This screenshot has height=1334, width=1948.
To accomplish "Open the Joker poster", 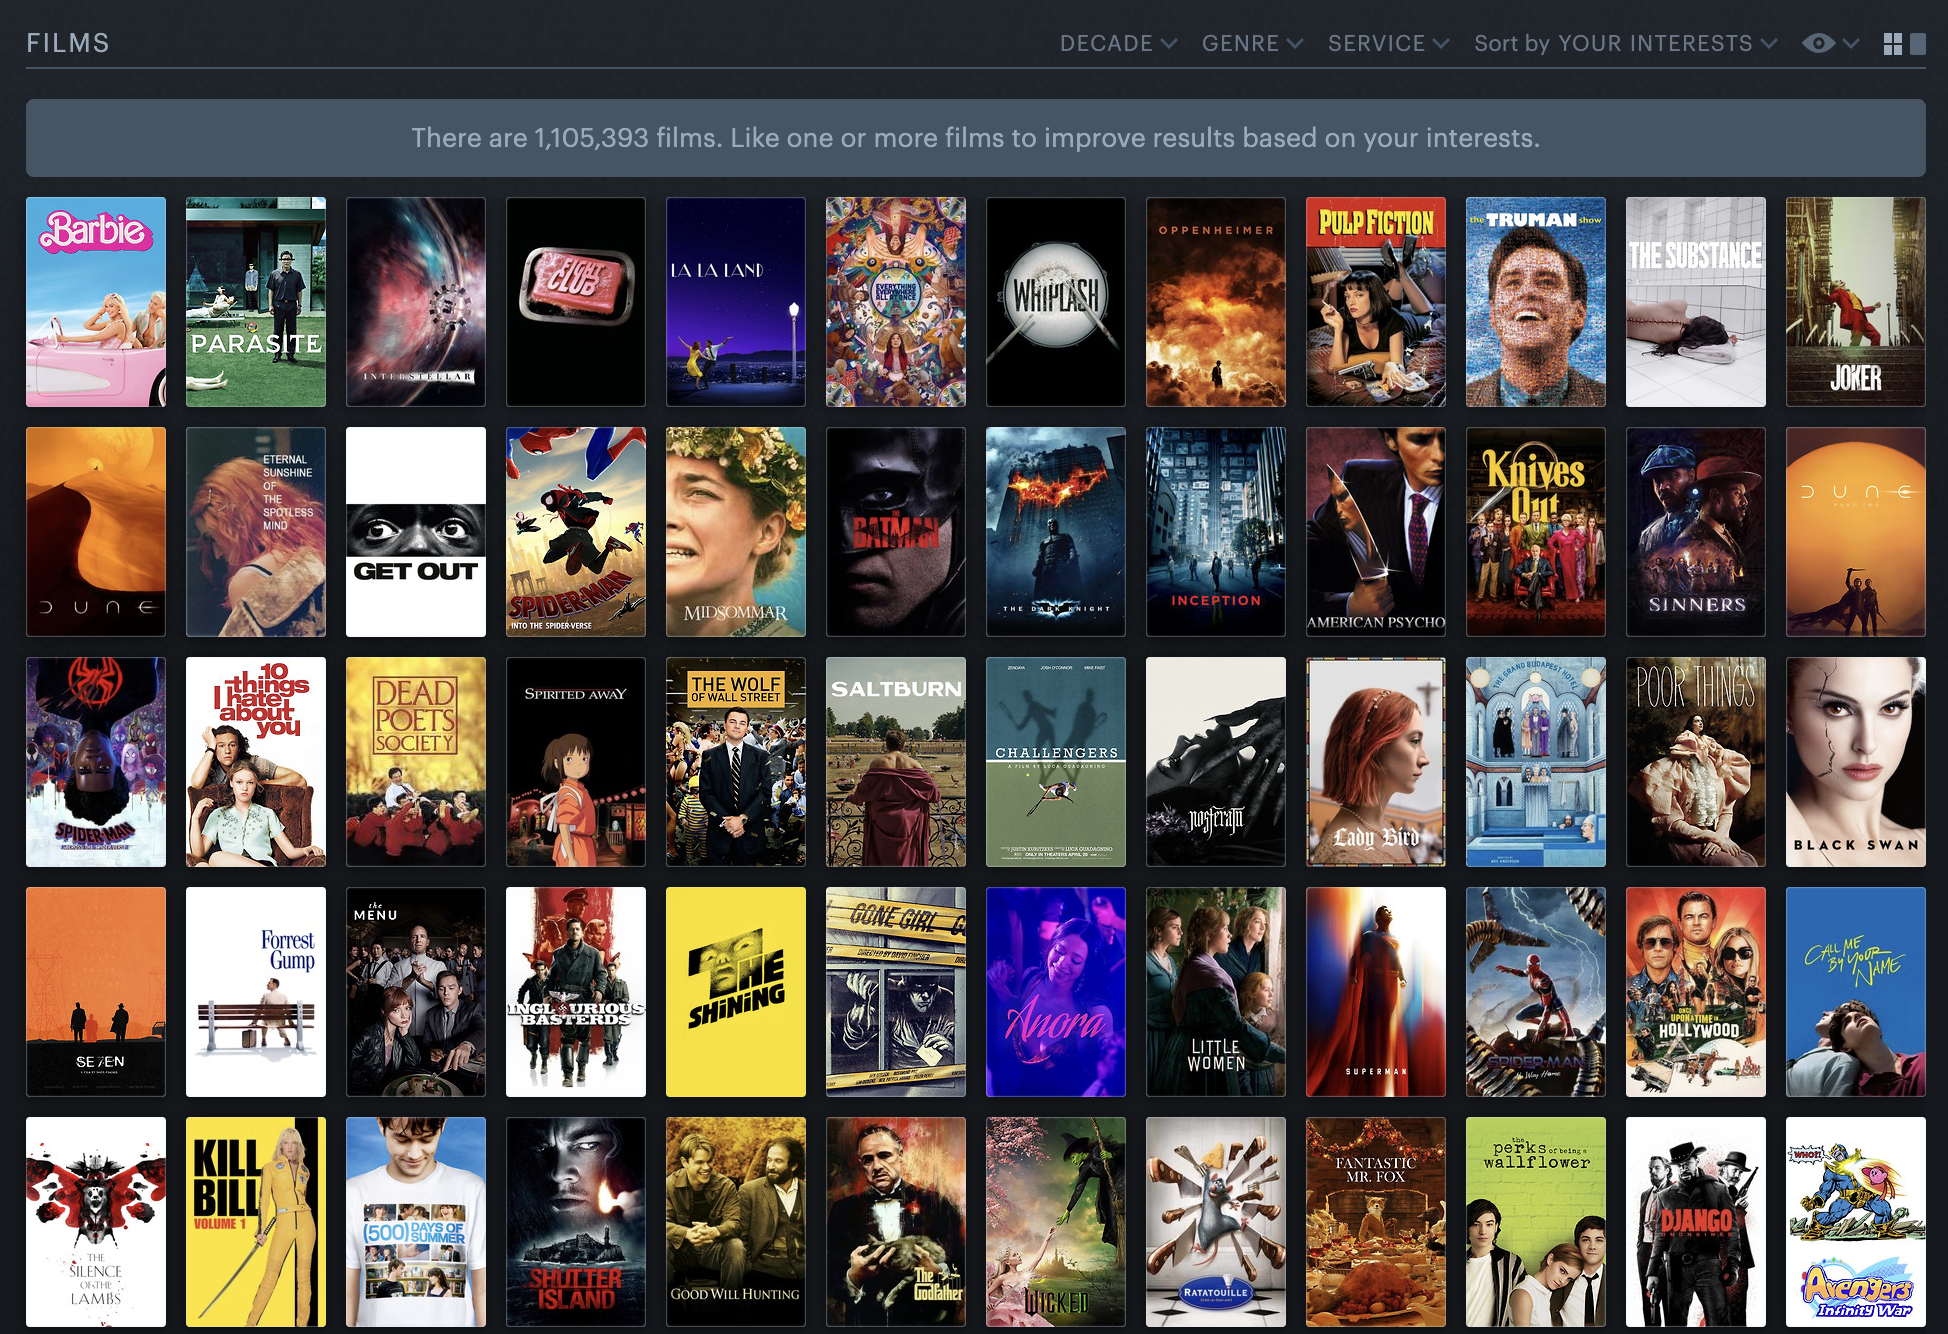I will click(x=1856, y=302).
